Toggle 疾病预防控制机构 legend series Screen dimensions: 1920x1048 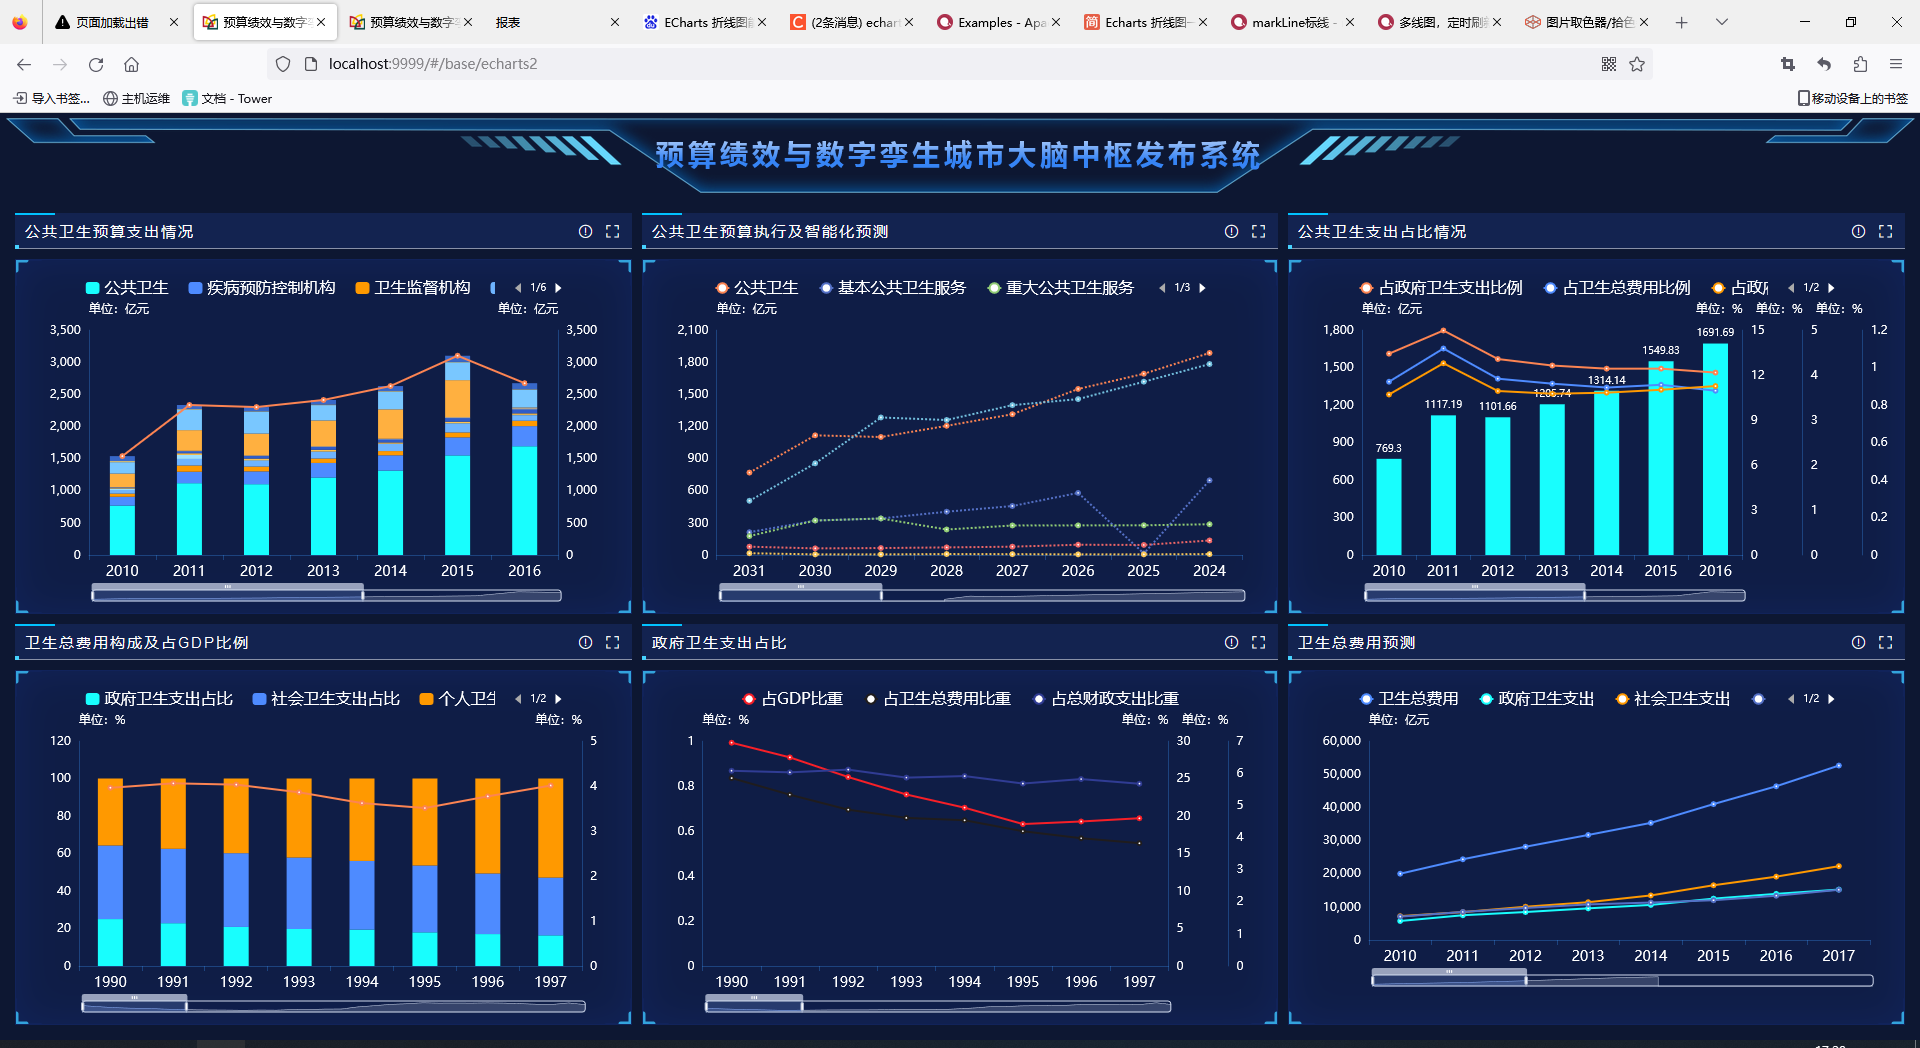262,288
